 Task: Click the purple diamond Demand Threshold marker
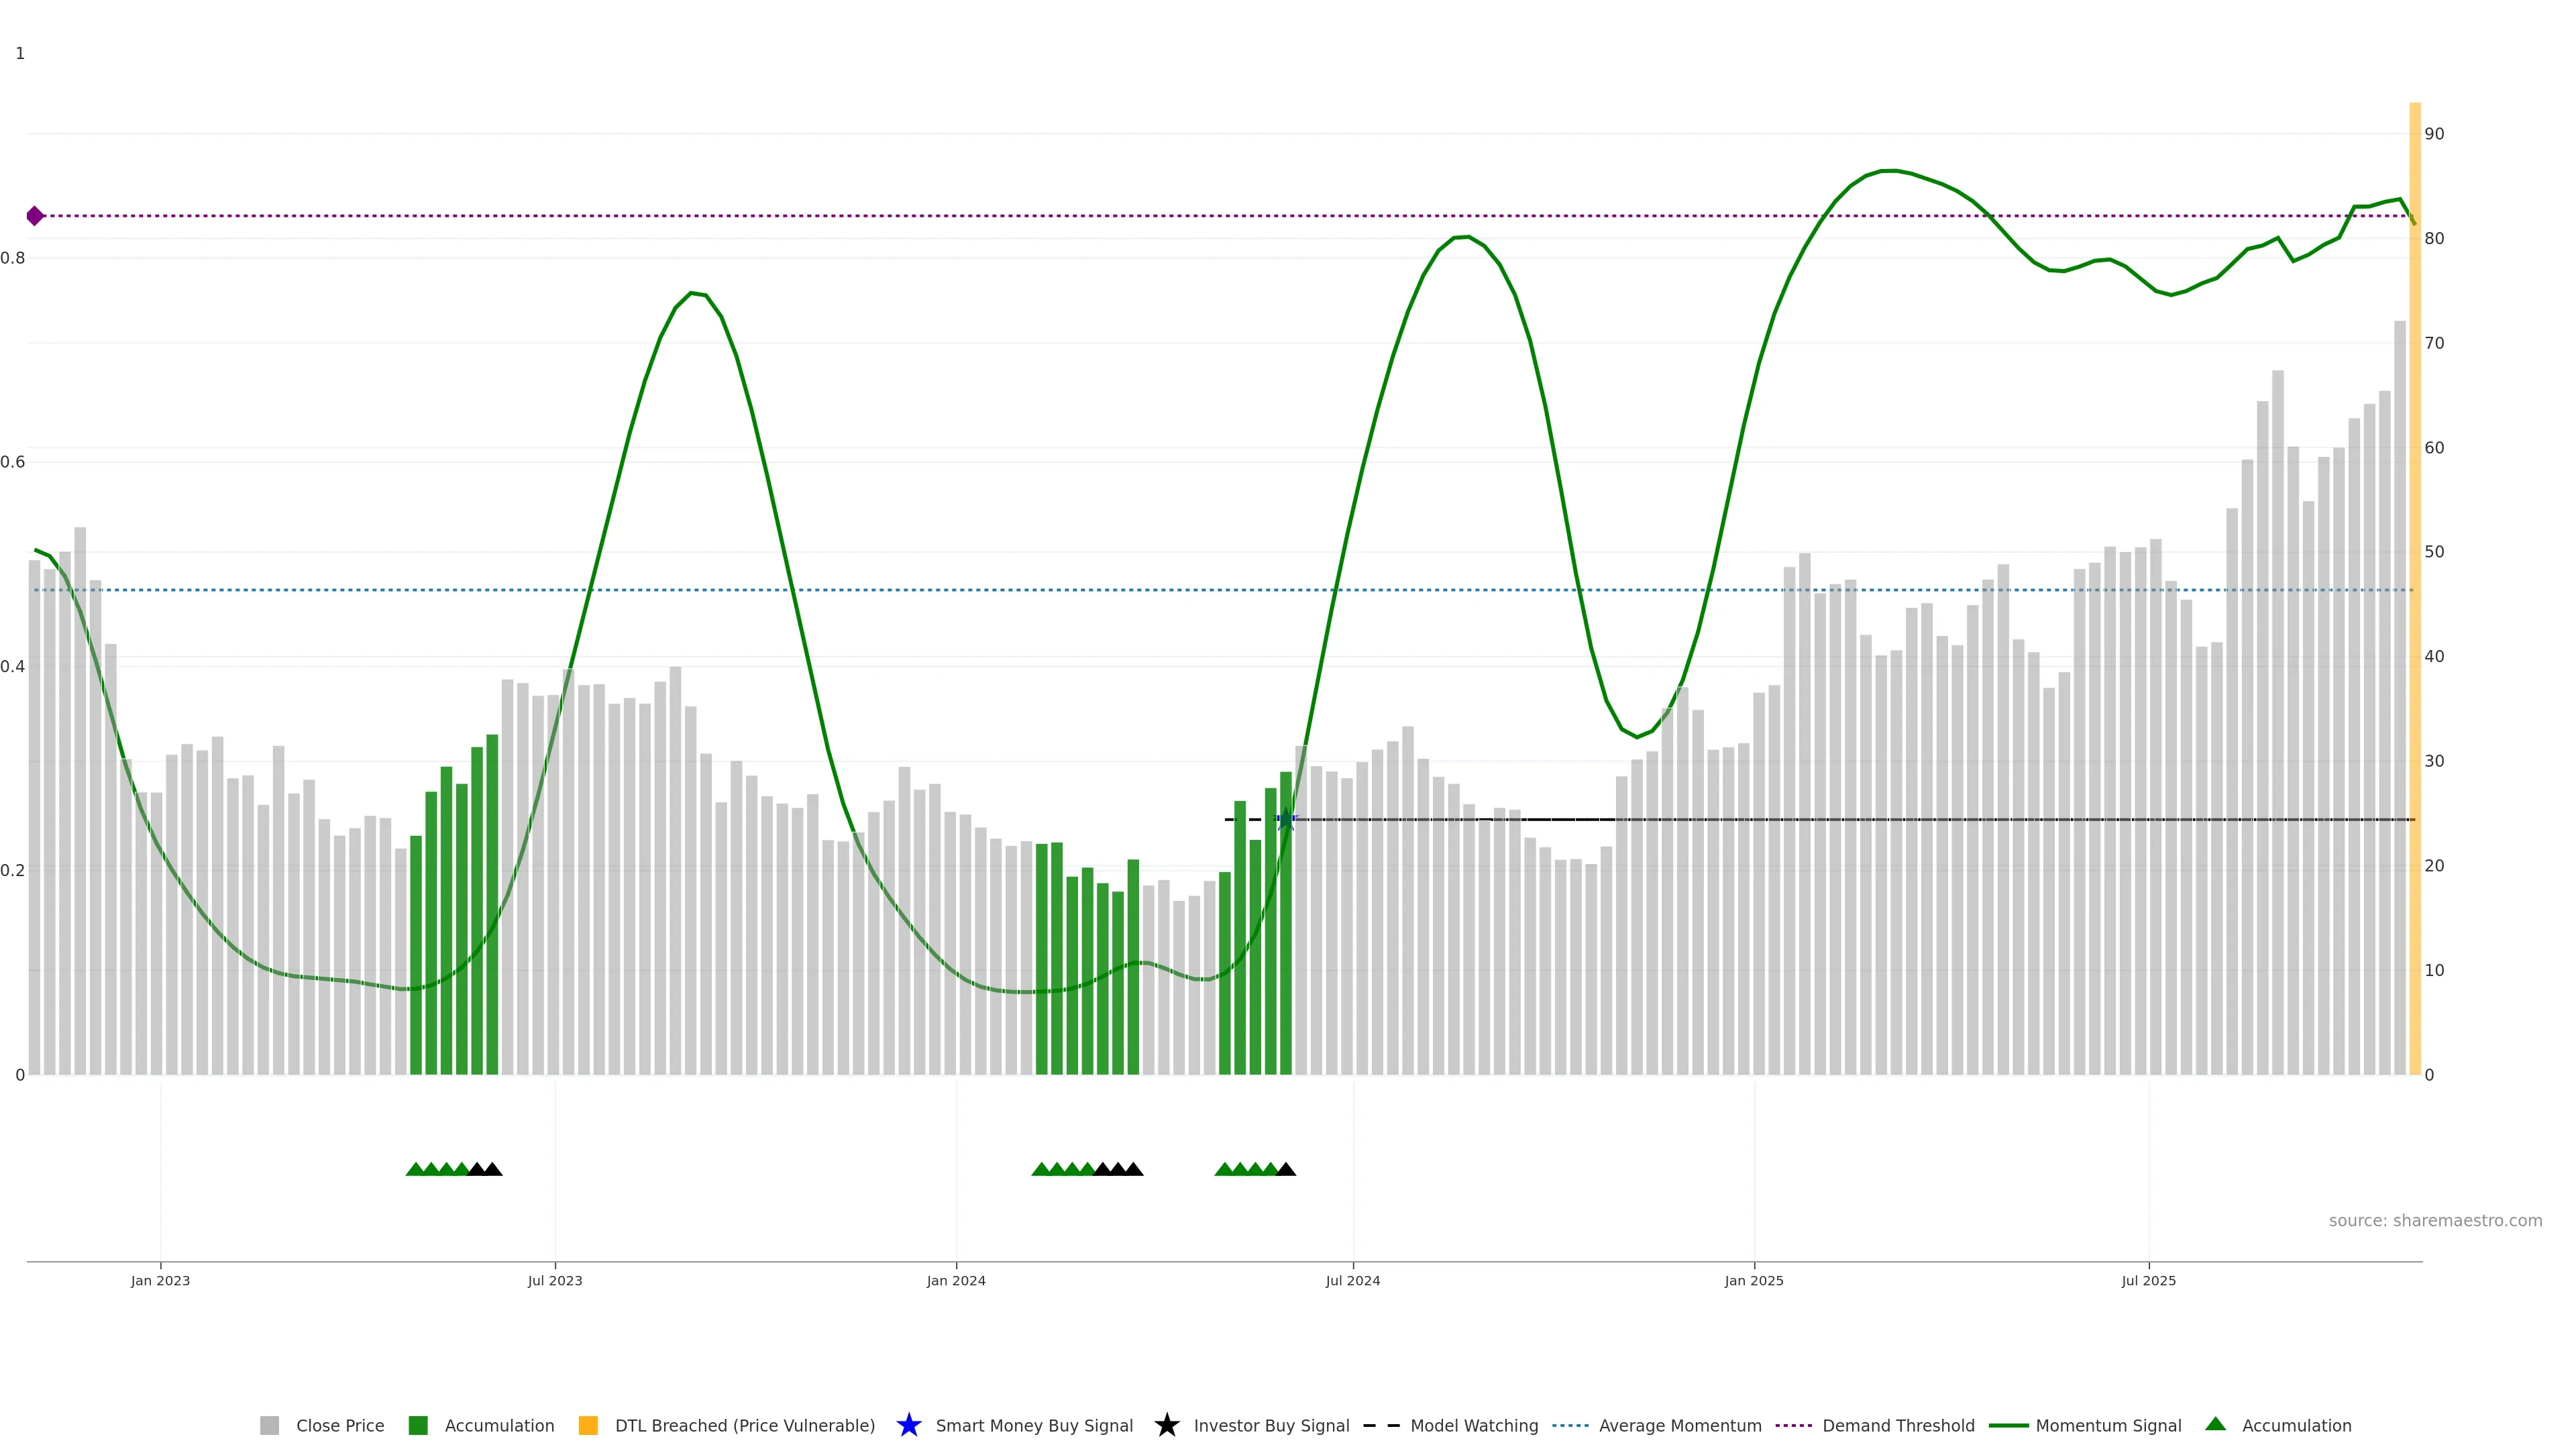35,216
